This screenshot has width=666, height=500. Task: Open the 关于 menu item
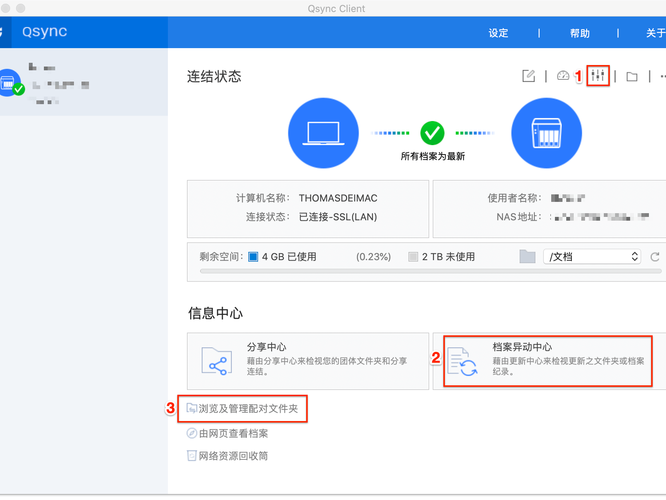[656, 33]
